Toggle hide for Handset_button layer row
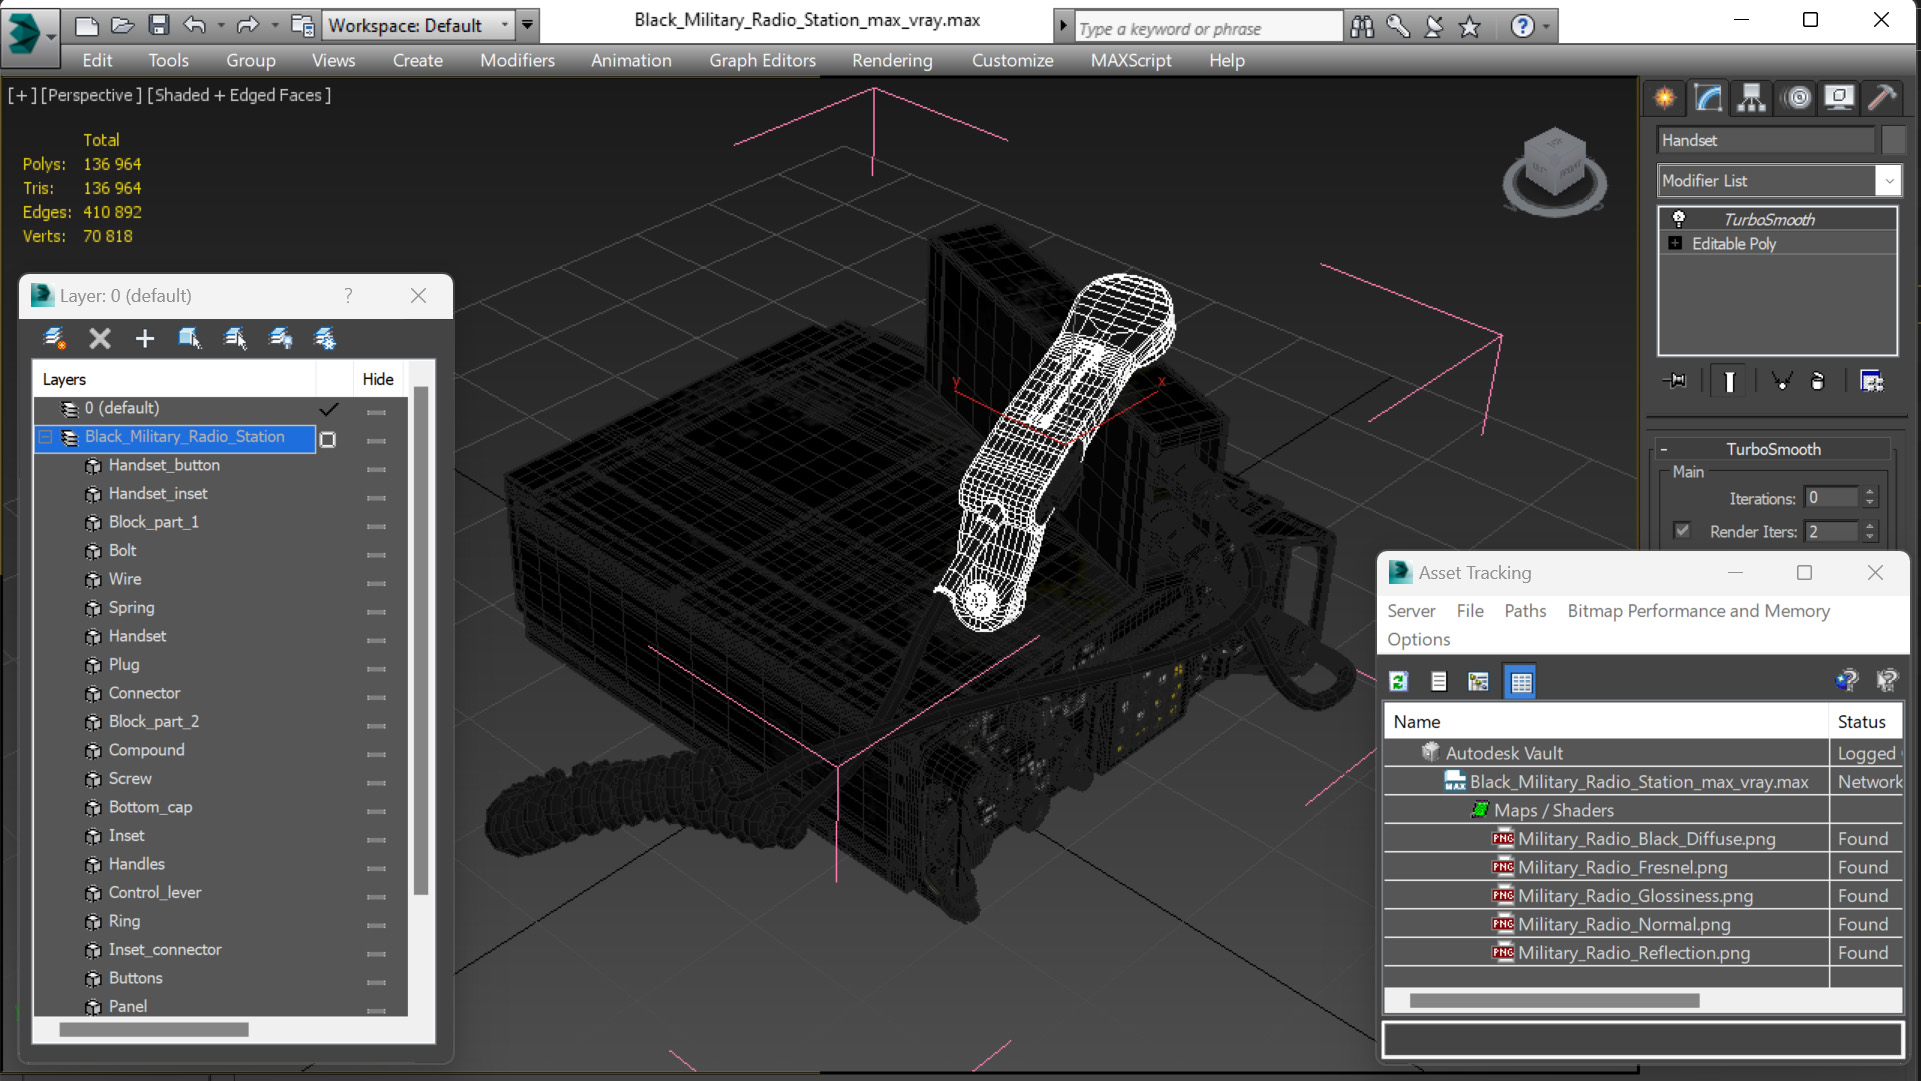This screenshot has height=1081, width=1921. [376, 468]
